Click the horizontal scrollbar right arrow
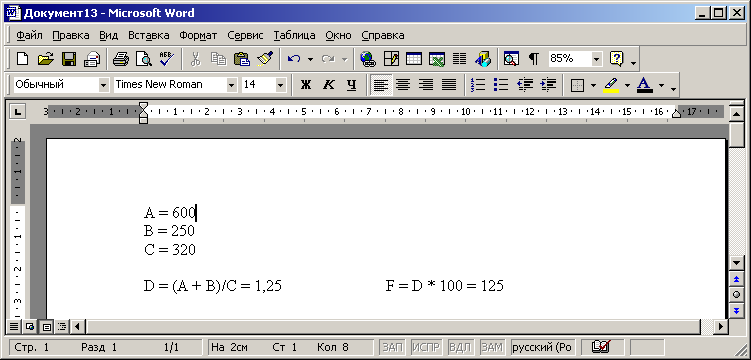 pos(720,327)
